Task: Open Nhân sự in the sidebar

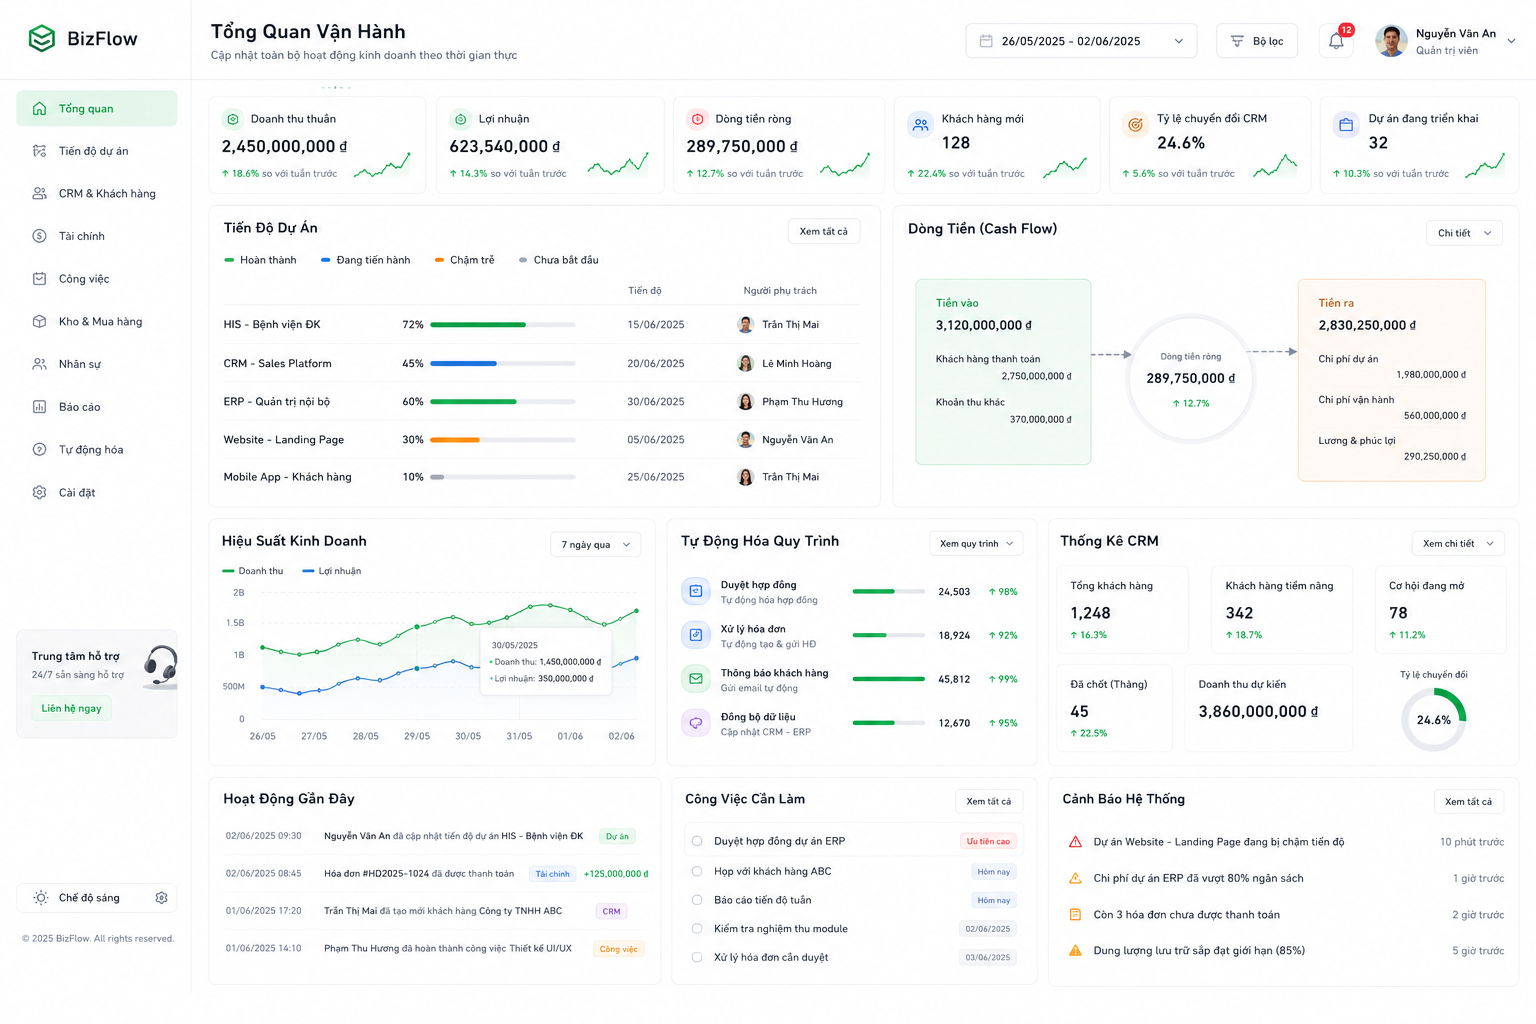Action: pyautogui.click(x=97, y=365)
